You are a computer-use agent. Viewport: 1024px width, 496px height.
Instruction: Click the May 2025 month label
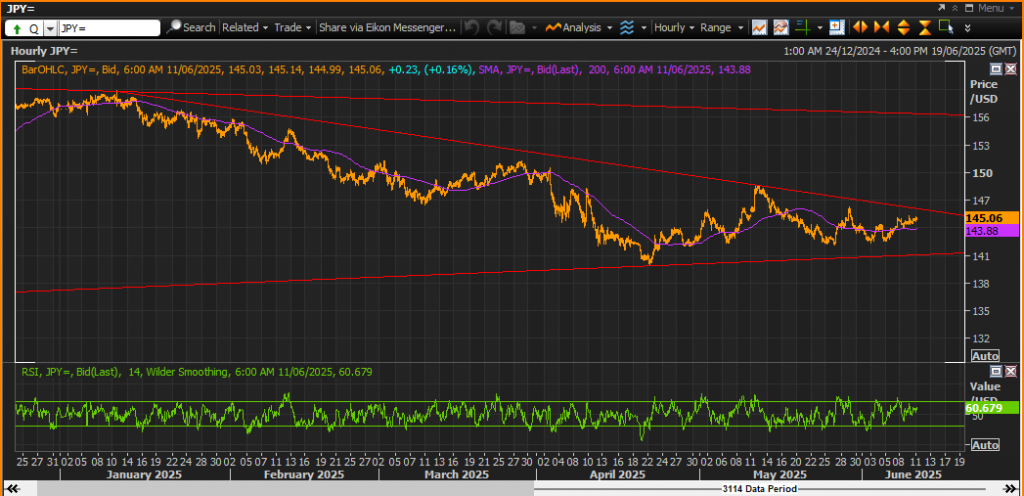(780, 474)
